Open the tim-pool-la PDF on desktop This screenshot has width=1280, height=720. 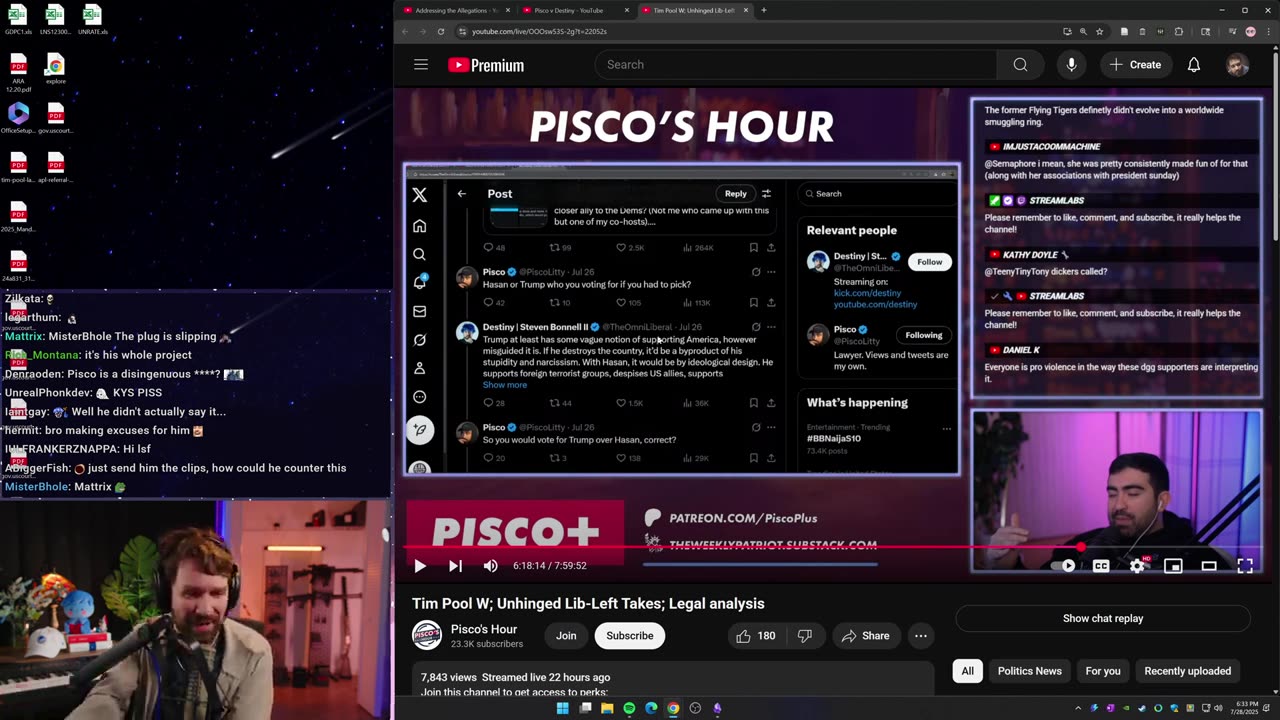coord(18,168)
